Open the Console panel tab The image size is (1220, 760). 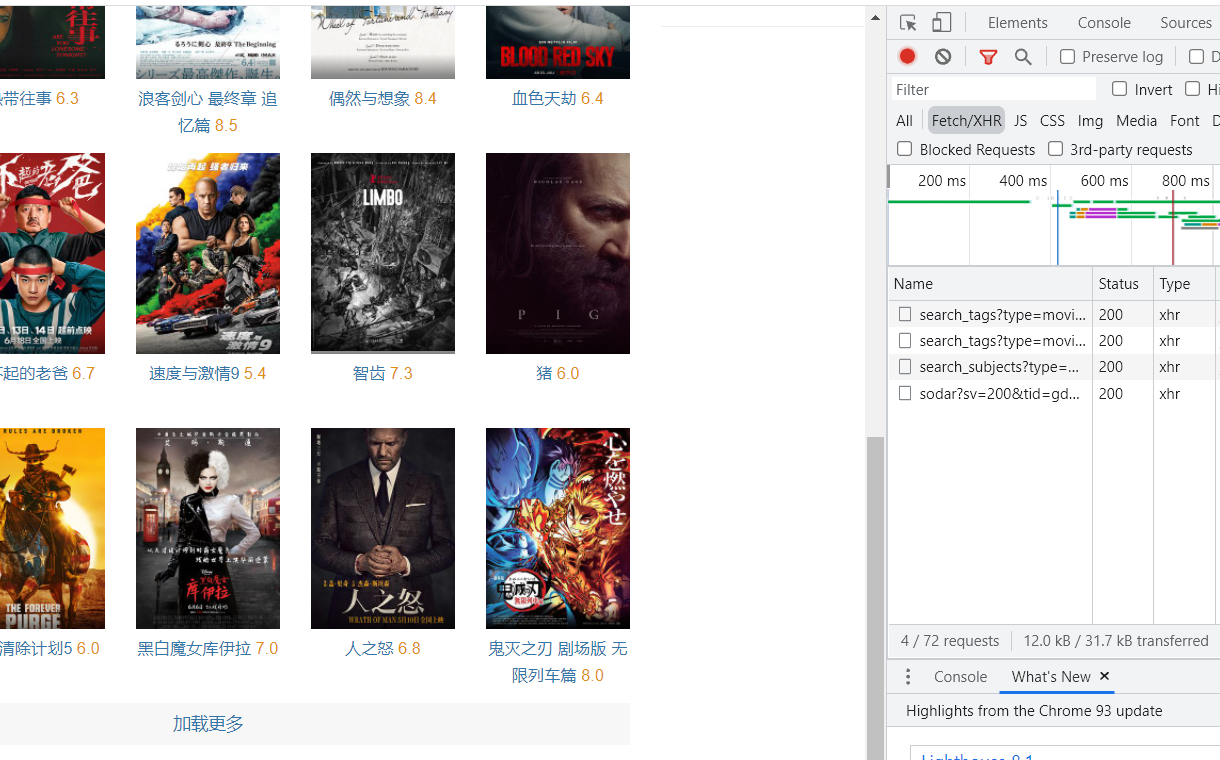click(x=1104, y=23)
